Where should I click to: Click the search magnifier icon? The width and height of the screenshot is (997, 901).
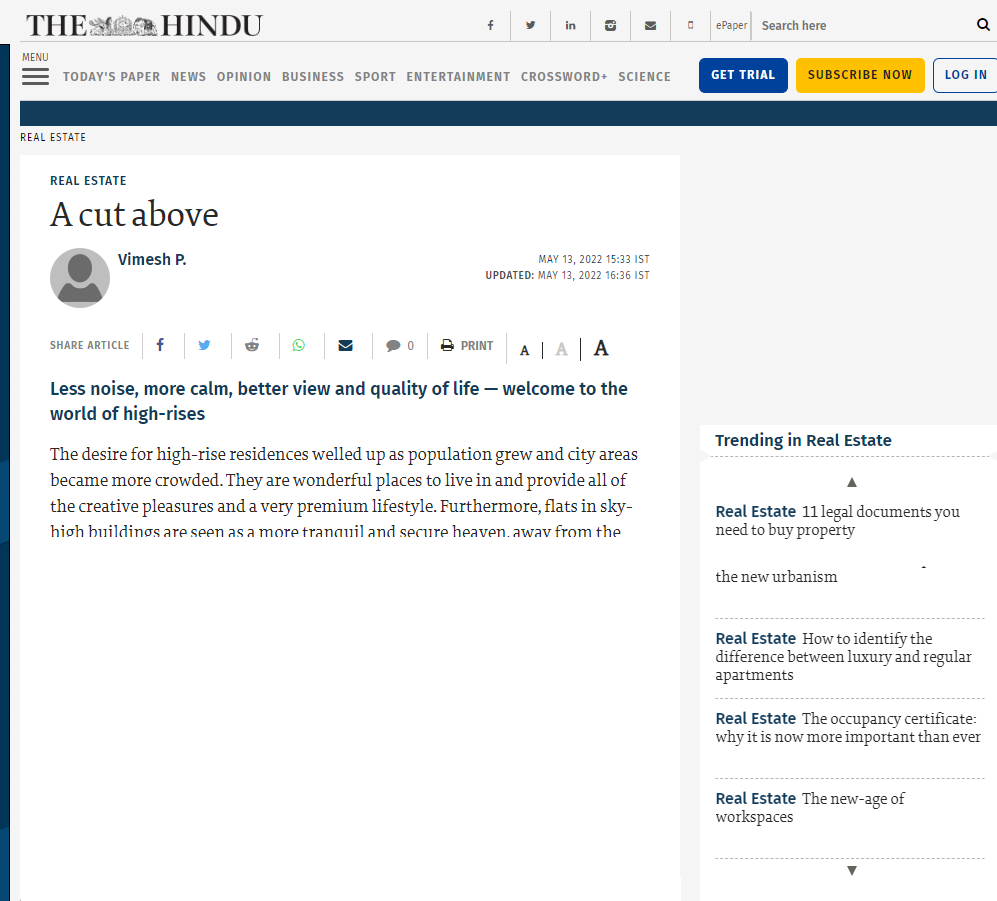pos(983,25)
